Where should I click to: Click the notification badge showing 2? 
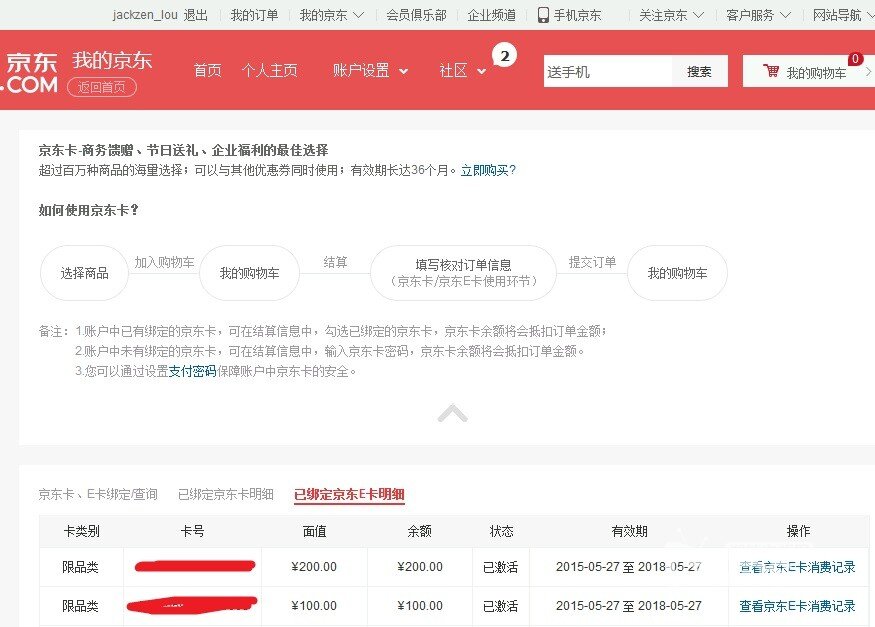point(504,56)
